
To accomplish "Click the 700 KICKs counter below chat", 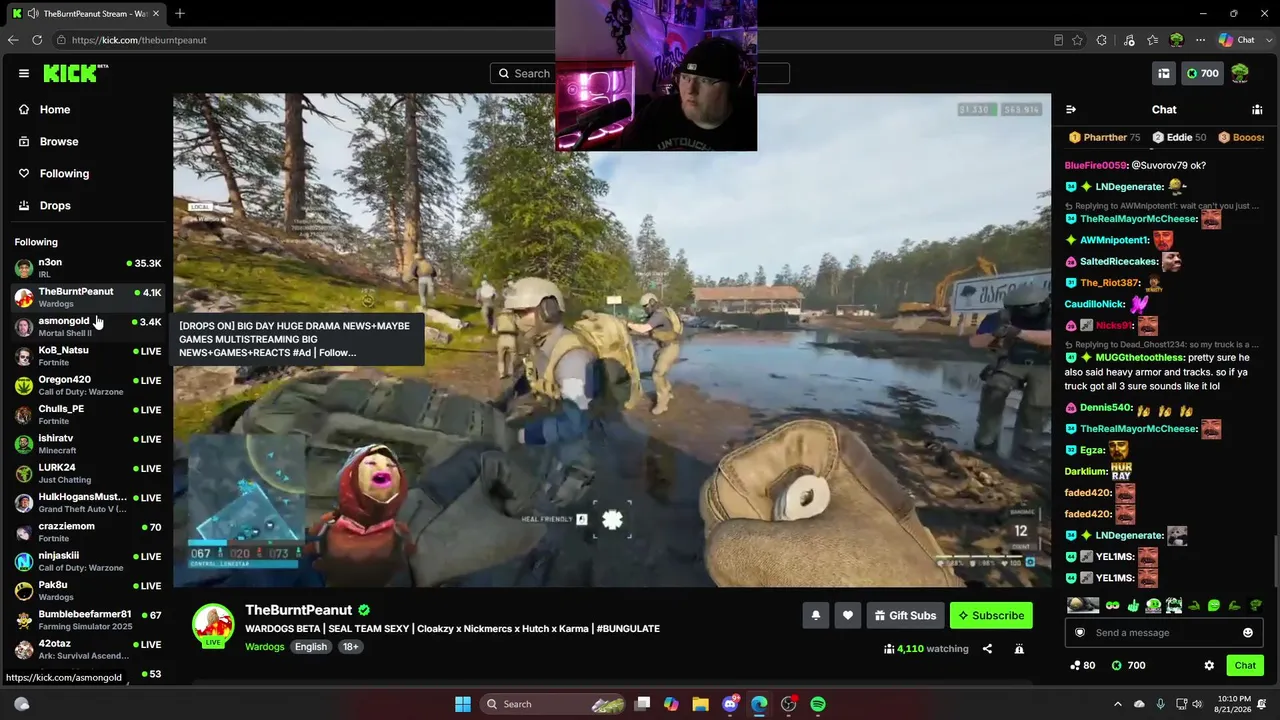I will (x=1129, y=665).
